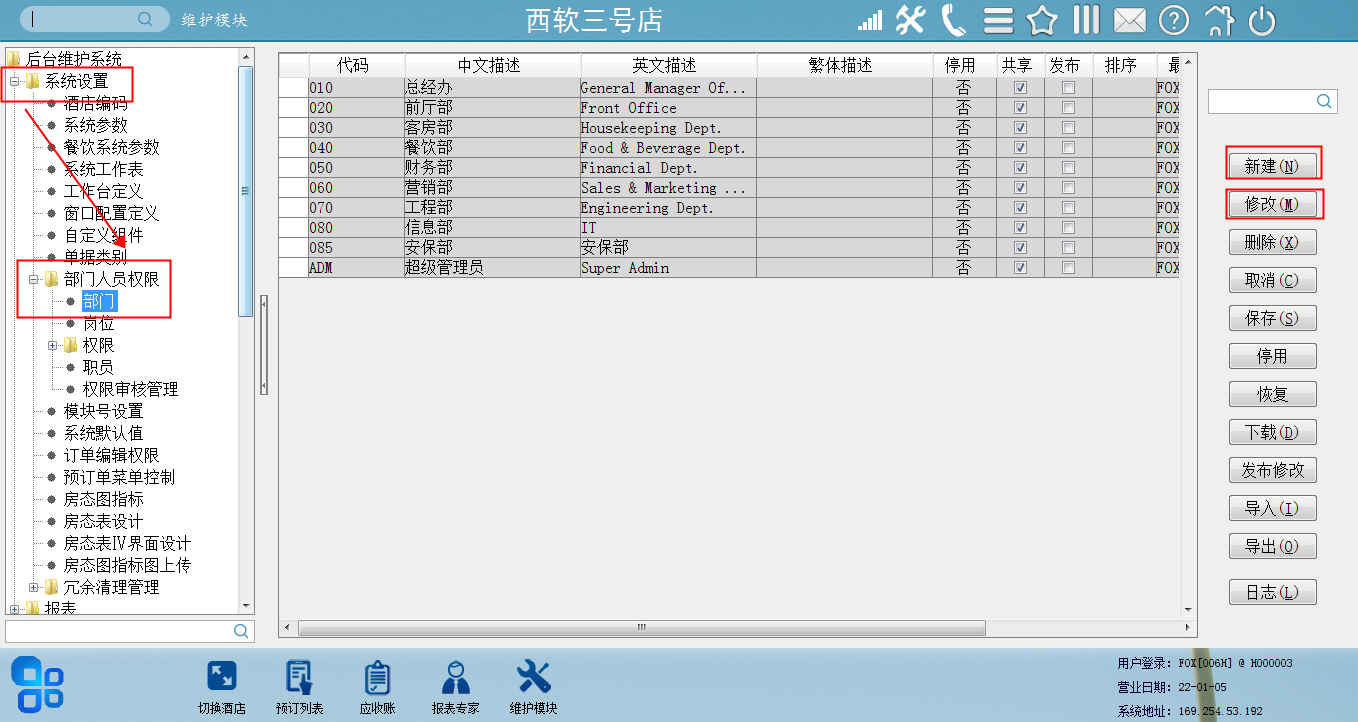Viewport: 1358px width, 722px height.
Task: Click the 维护模块 wrench icon in bottom bar
Action: tap(533, 677)
